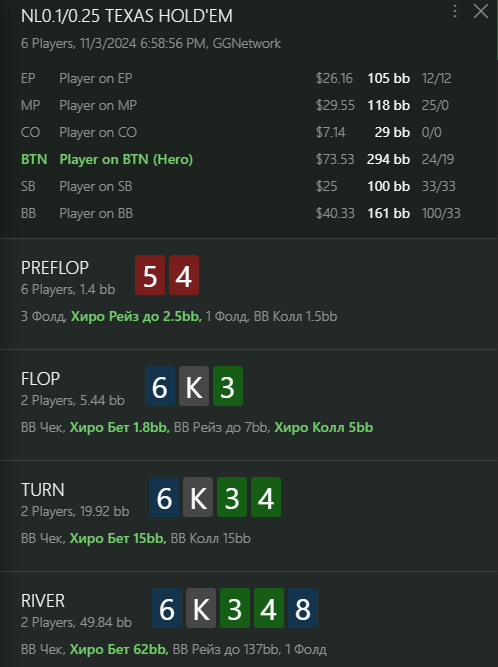Click the Player on CO name
498x667 pixels.
(x=98, y=132)
